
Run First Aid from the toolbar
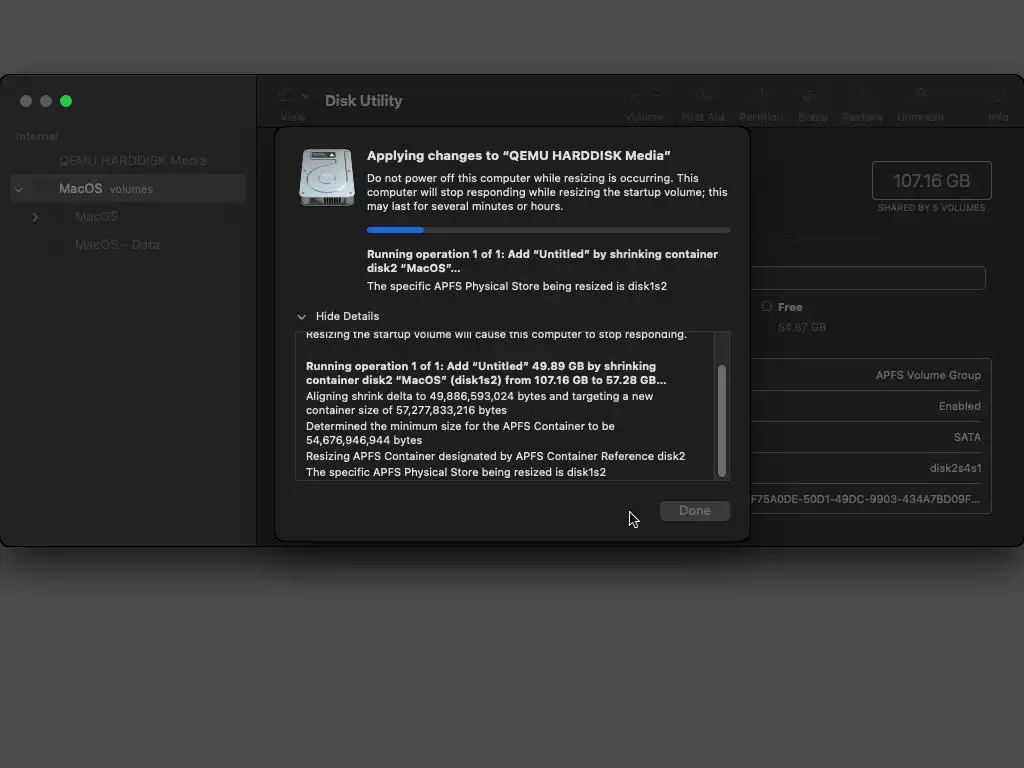click(x=703, y=97)
